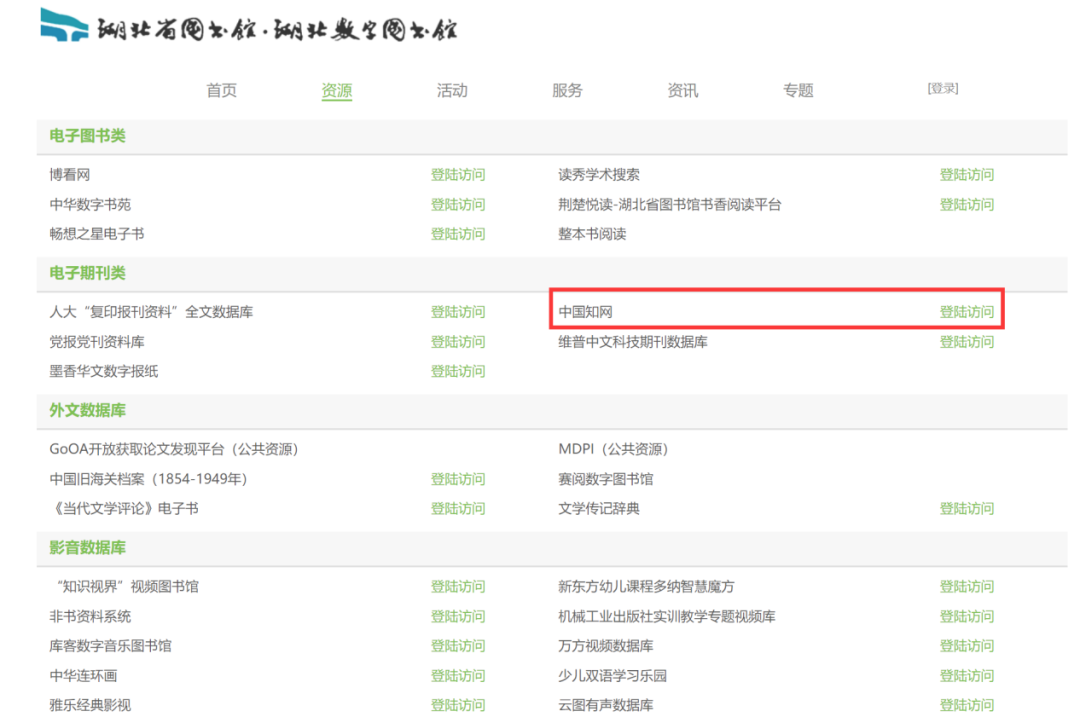Click 登陆访问 for 少儿双语学习乐园
The width and height of the screenshot is (1080, 717).
click(x=967, y=676)
